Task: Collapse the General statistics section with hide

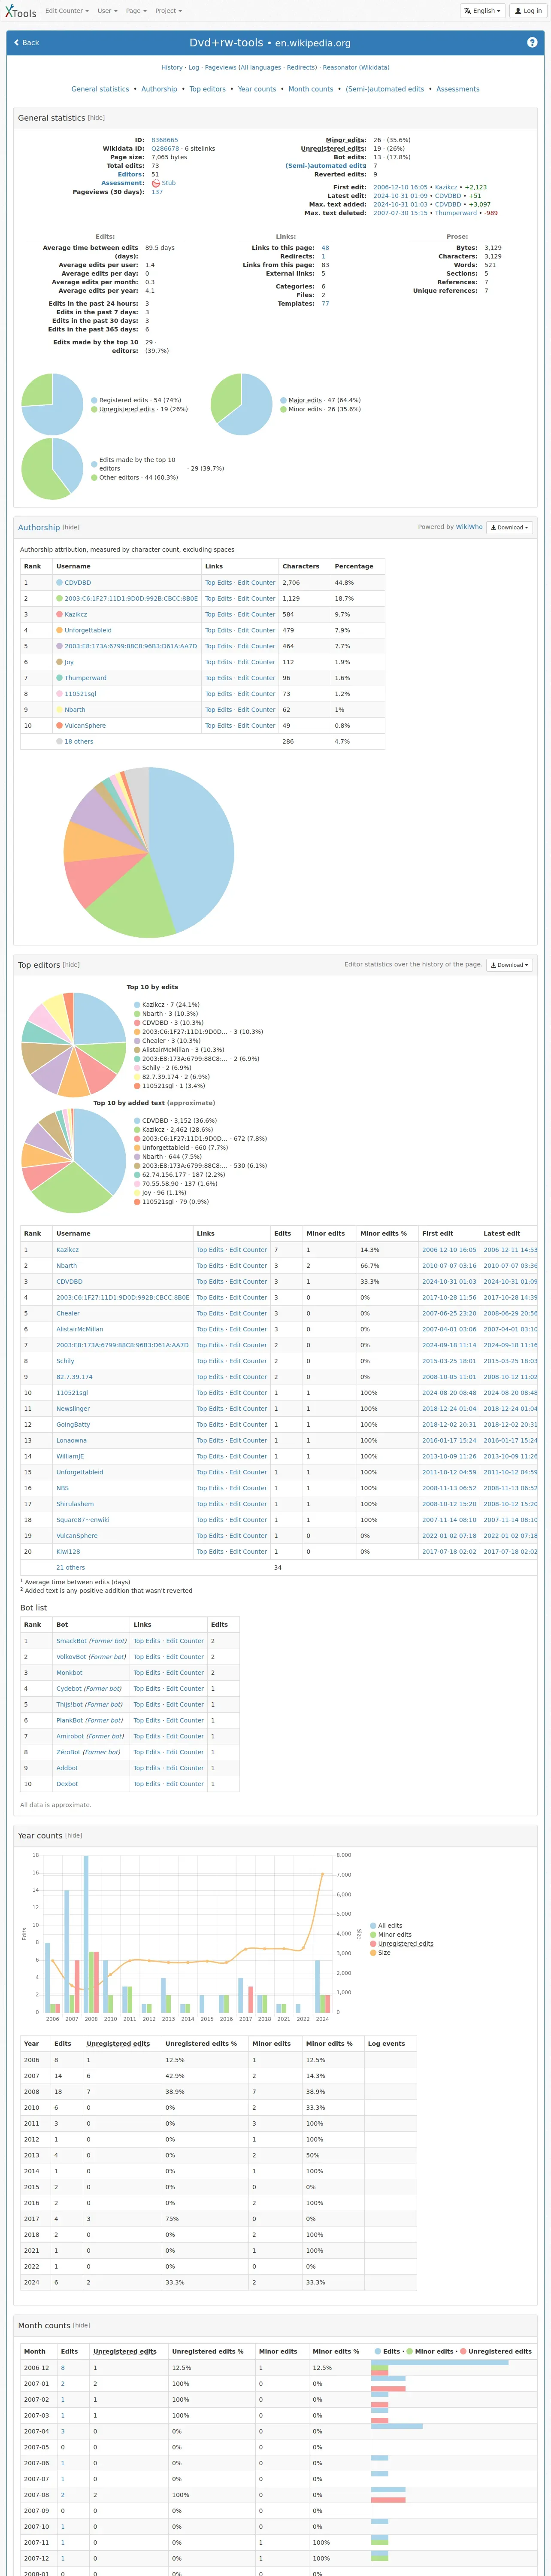Action: 96,118
